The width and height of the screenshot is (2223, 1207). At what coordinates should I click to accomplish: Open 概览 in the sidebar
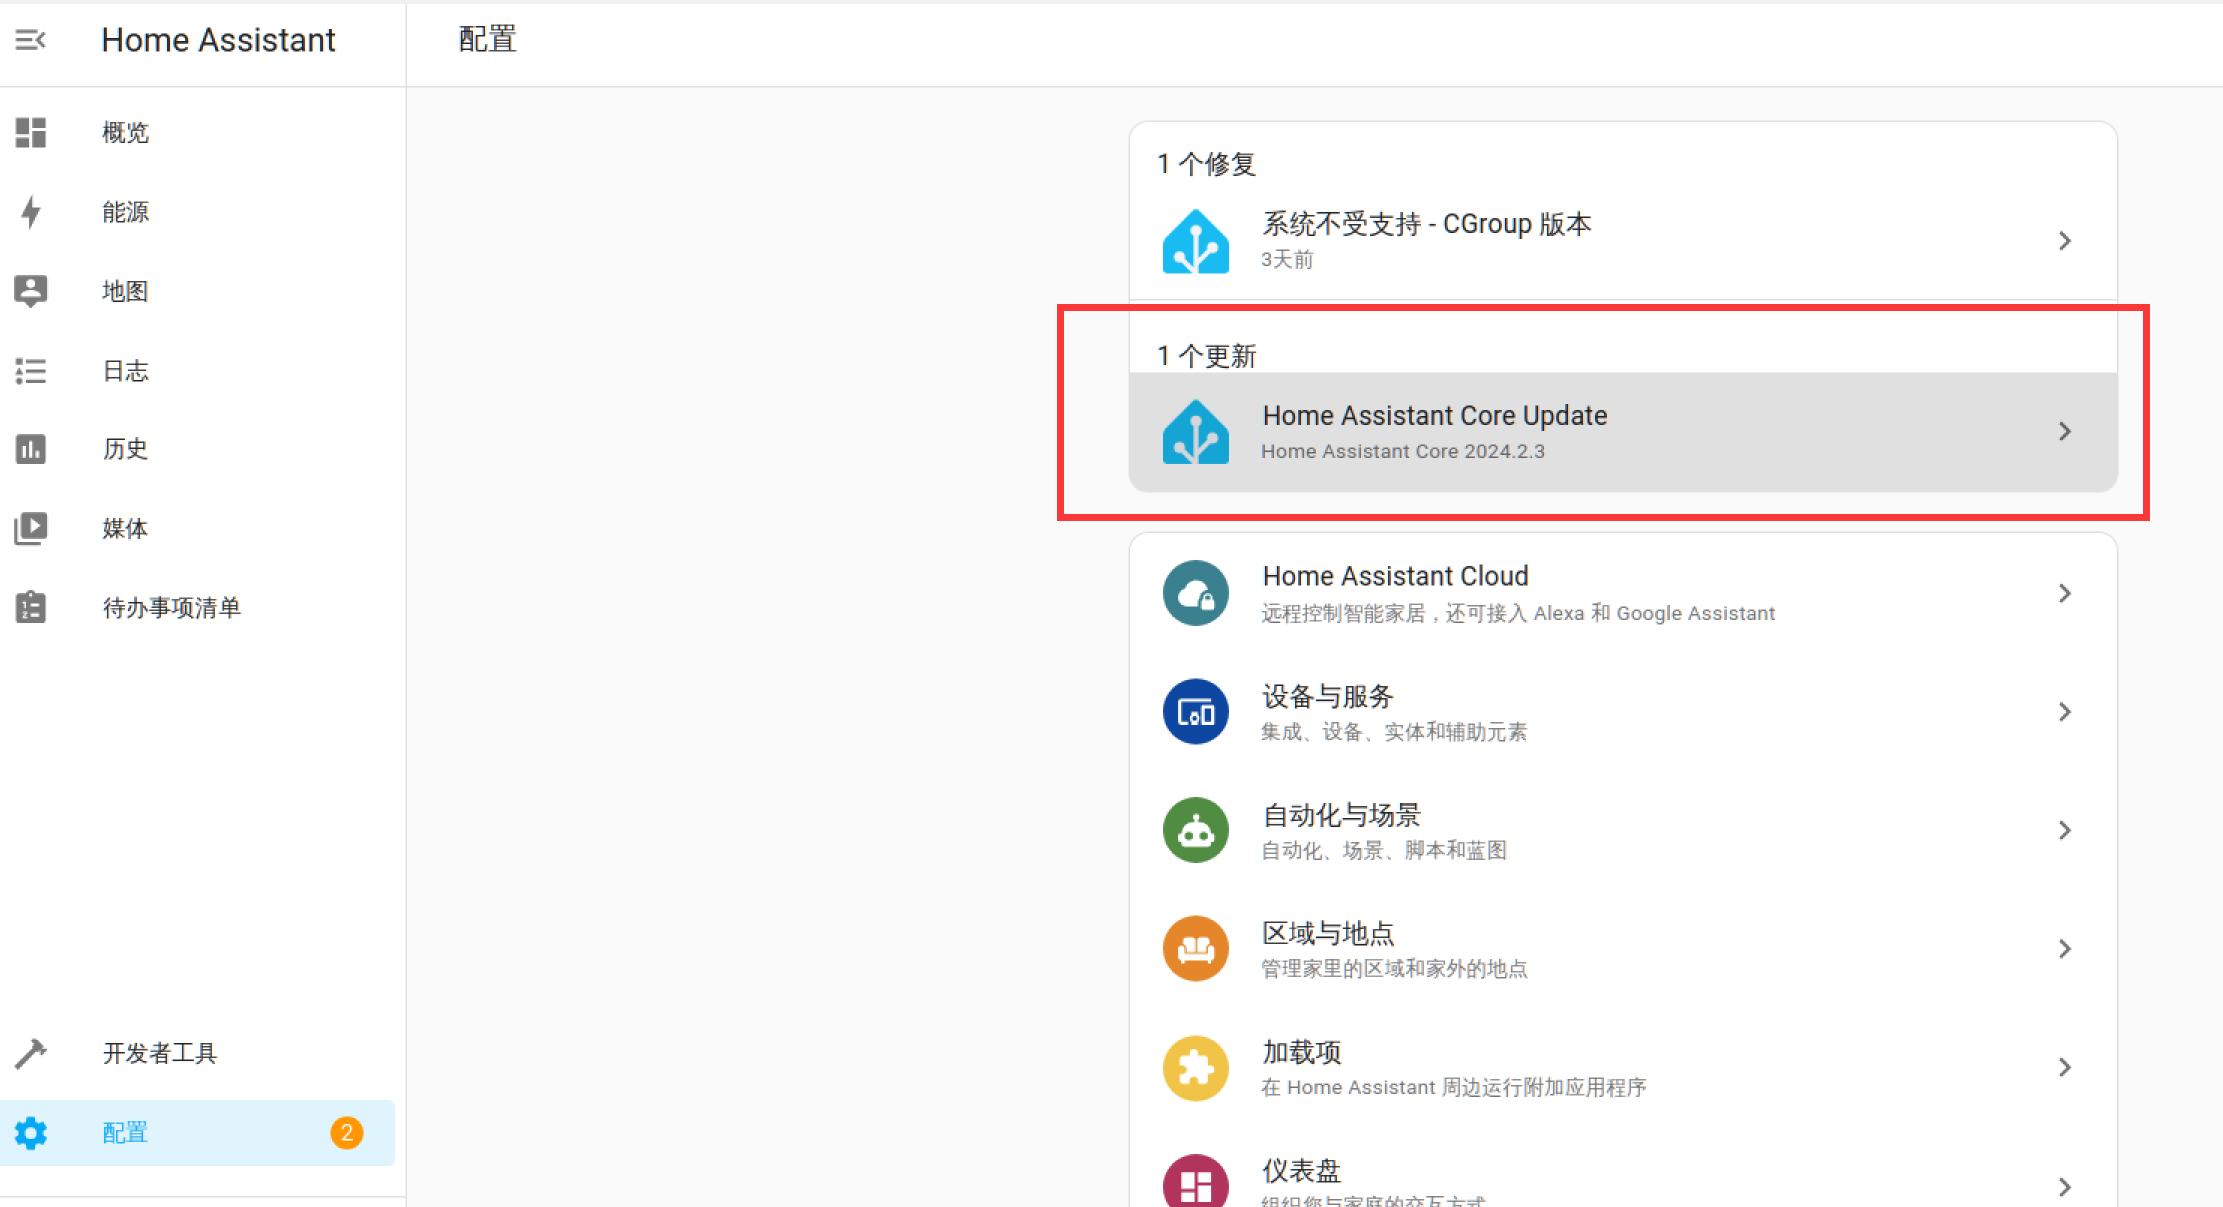198,133
